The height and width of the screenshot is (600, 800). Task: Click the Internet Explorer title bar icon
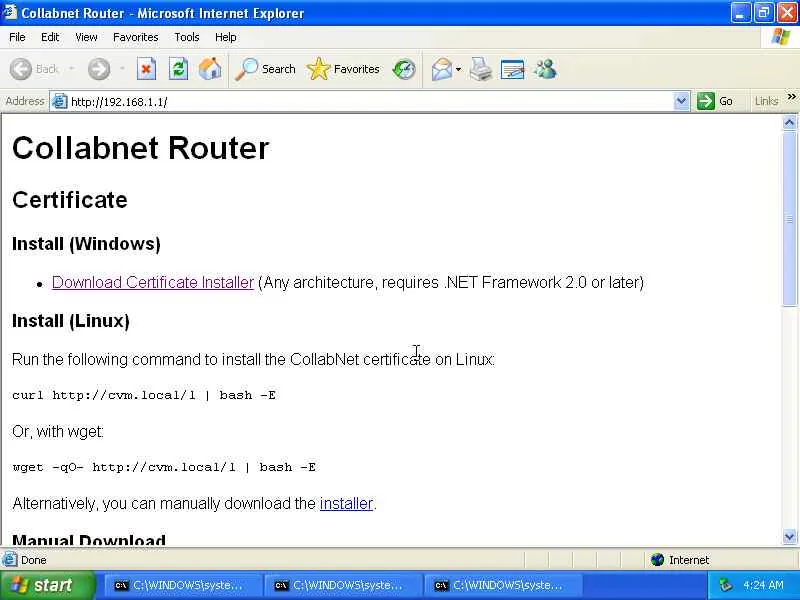point(9,12)
